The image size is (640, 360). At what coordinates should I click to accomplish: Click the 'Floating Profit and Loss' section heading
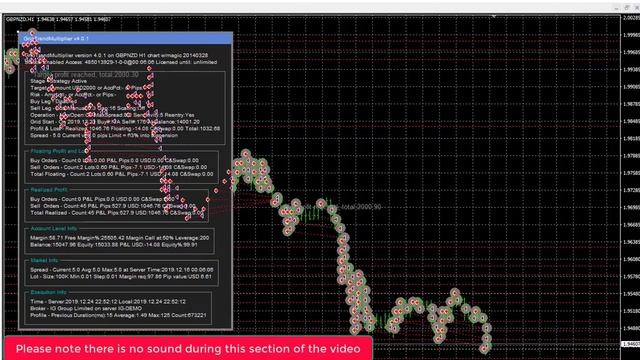click(x=59, y=151)
